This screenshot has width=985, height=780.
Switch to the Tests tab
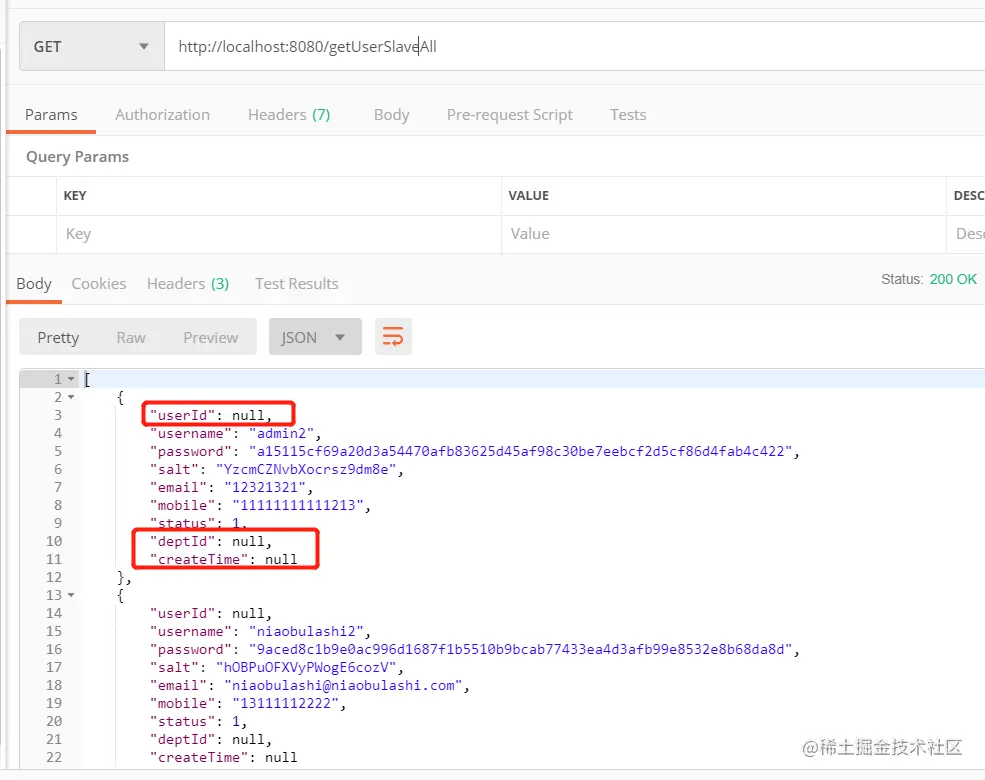(628, 115)
